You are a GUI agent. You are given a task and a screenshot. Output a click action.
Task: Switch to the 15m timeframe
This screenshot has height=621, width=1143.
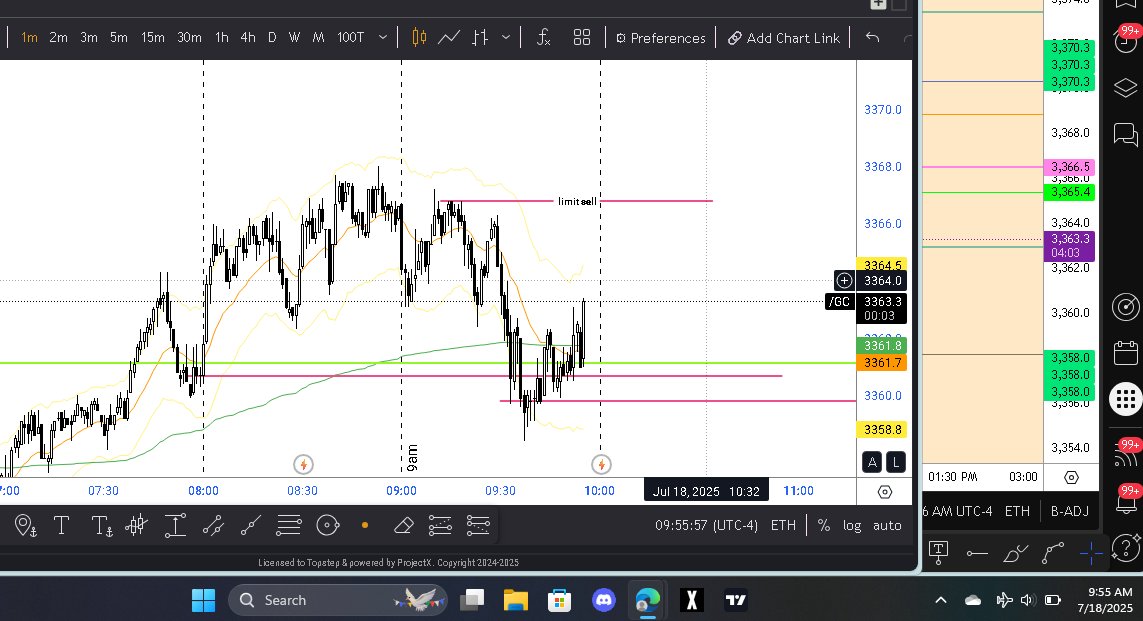152,37
